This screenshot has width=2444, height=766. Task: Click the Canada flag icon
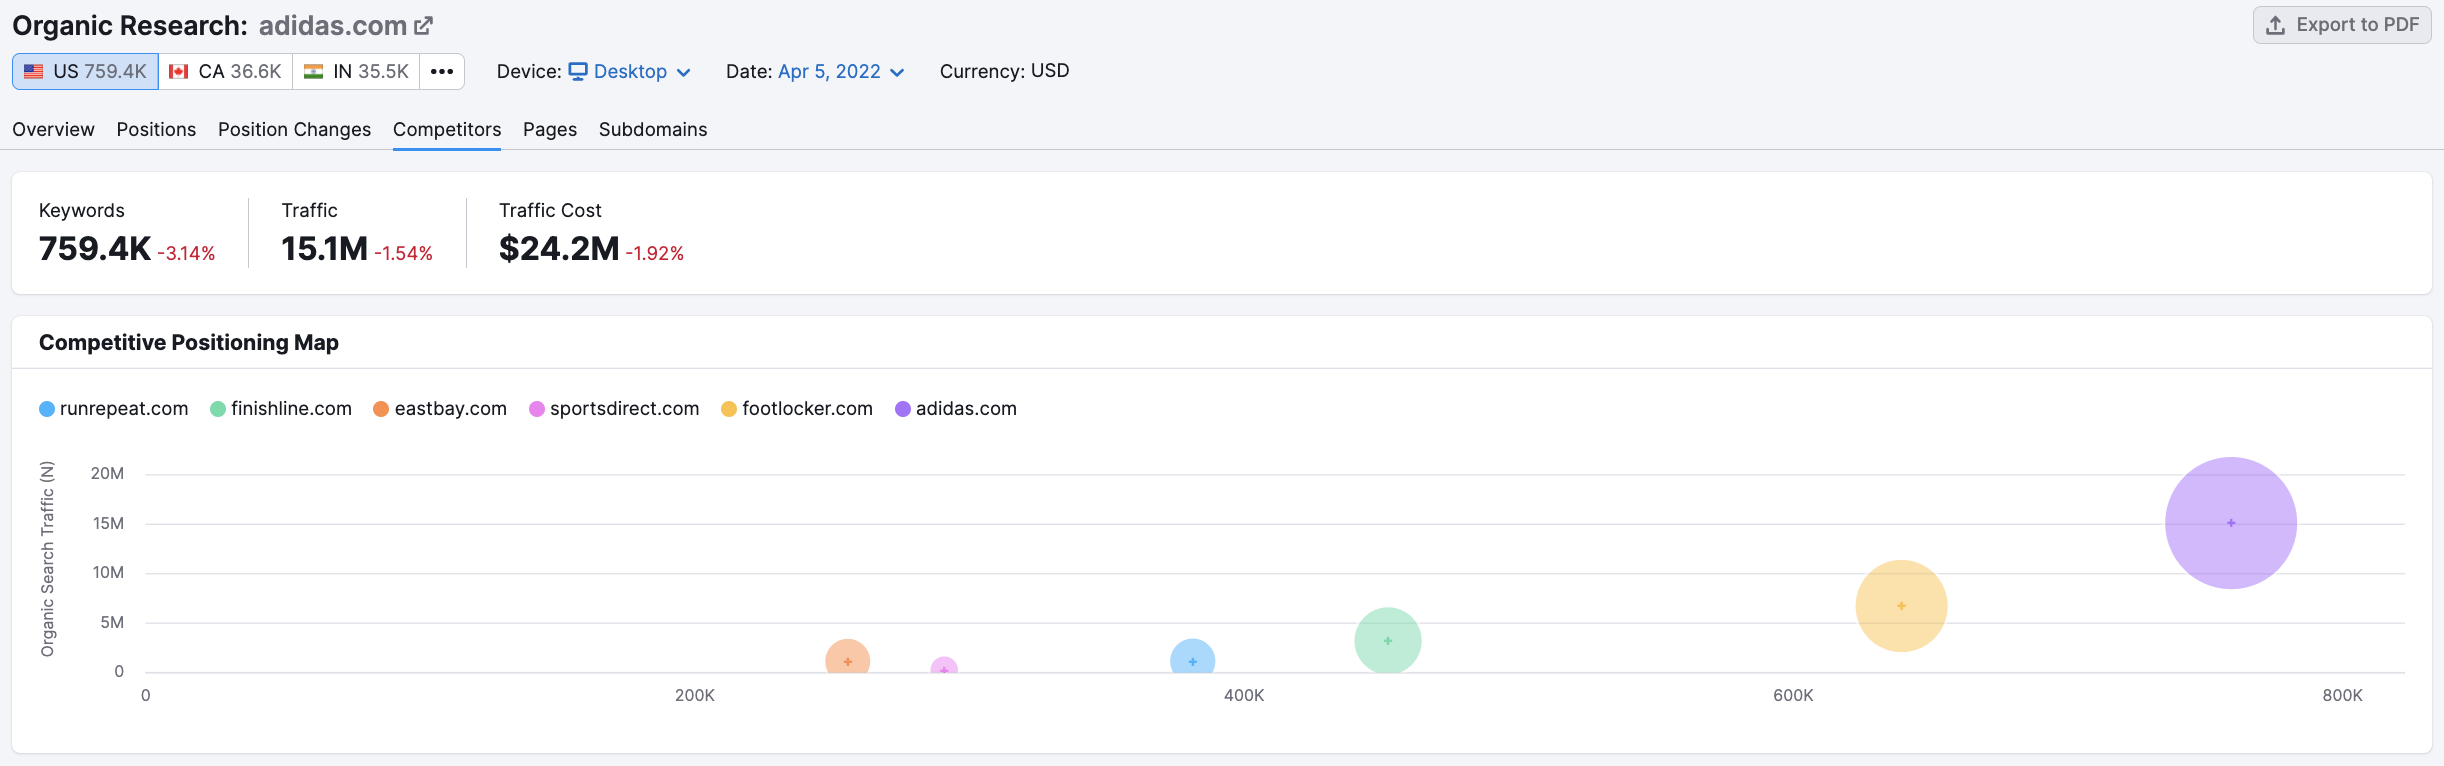[x=179, y=72]
